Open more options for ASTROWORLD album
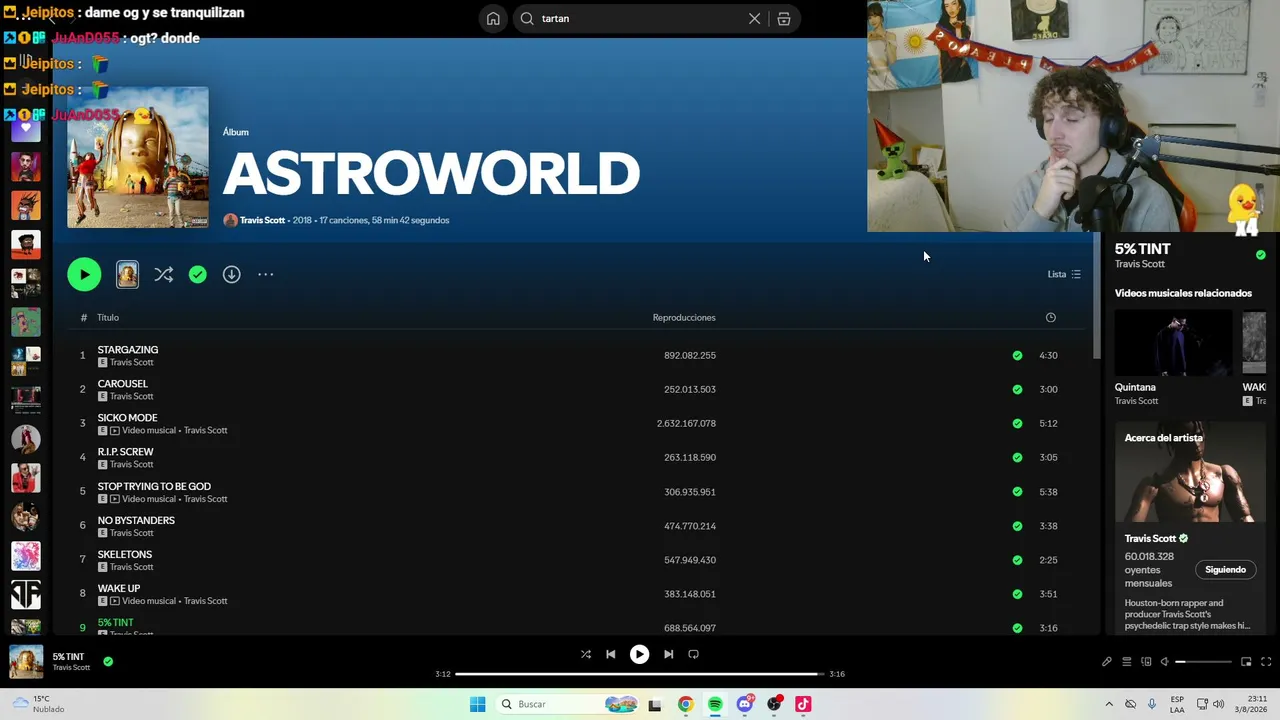Viewport: 1280px width, 720px height. (265, 274)
